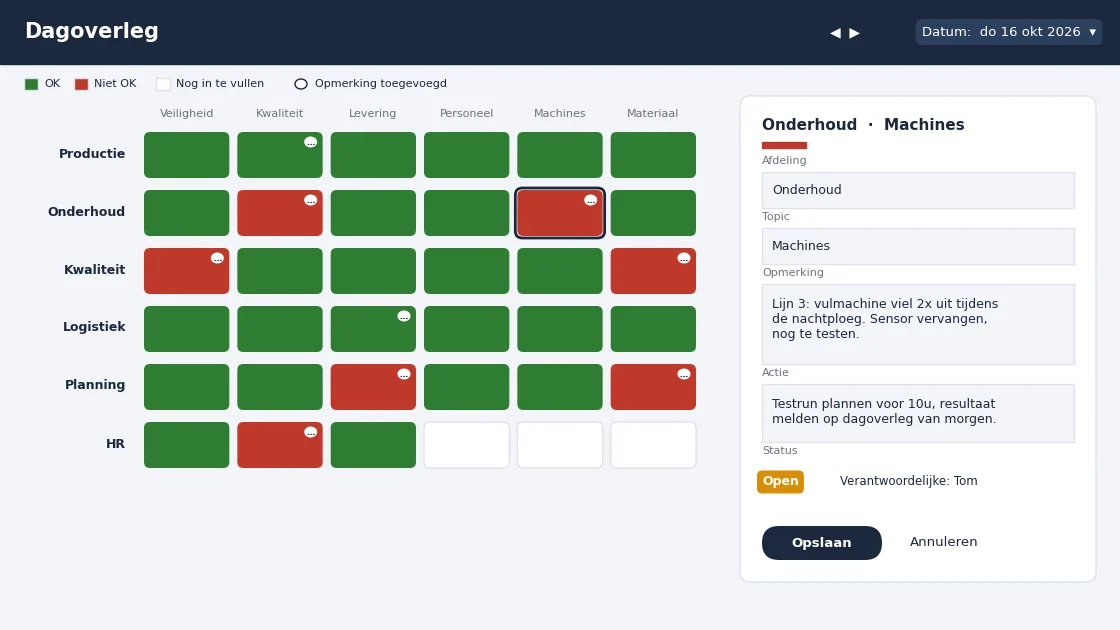Viewport: 1120px width, 630px height.
Task: Click the Opmerking toegevoegd legend circle
Action: [x=301, y=84]
